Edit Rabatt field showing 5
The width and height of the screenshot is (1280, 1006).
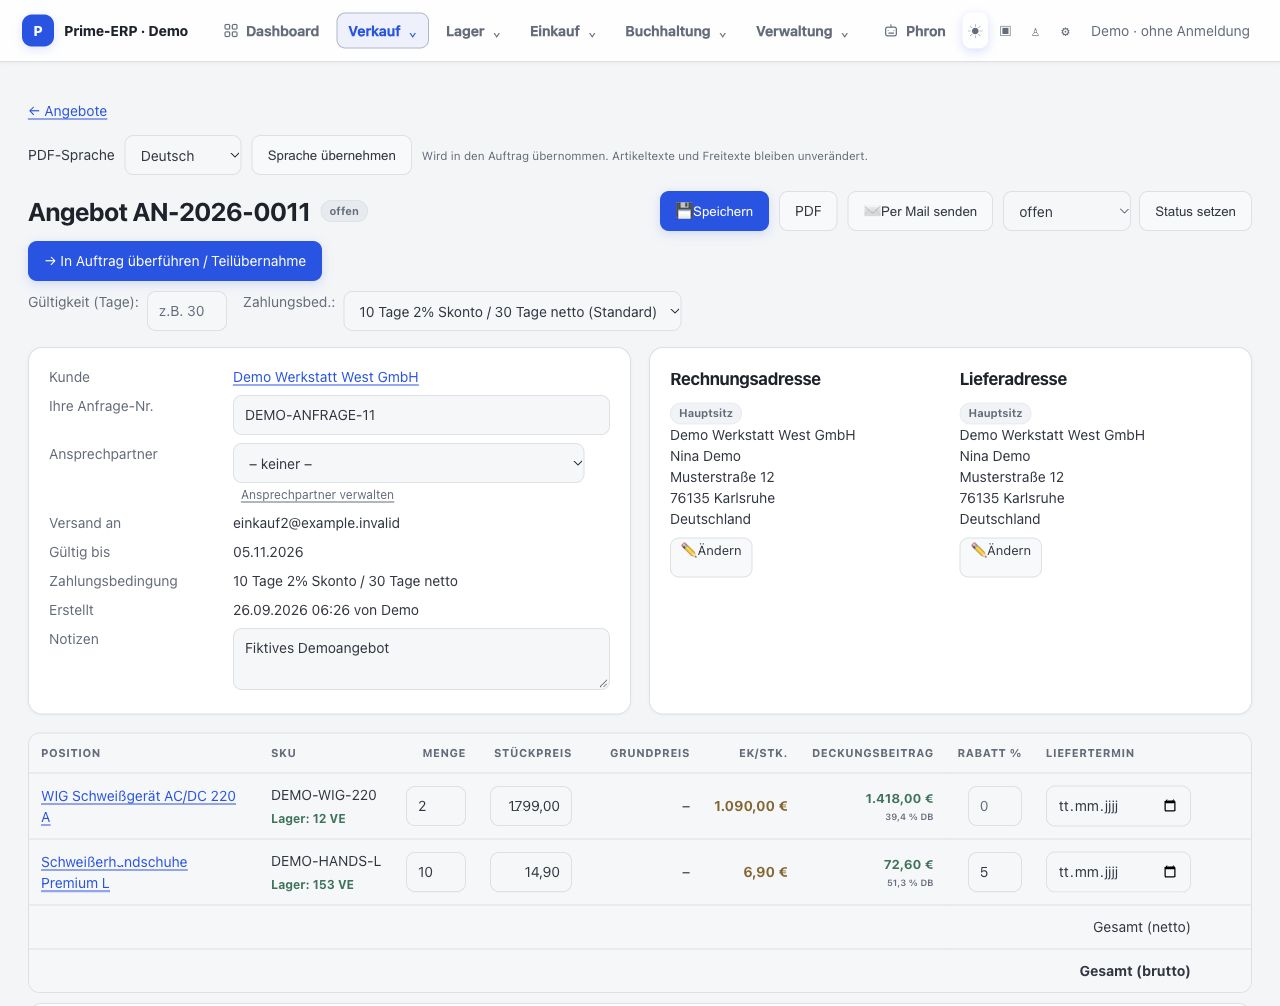995,872
